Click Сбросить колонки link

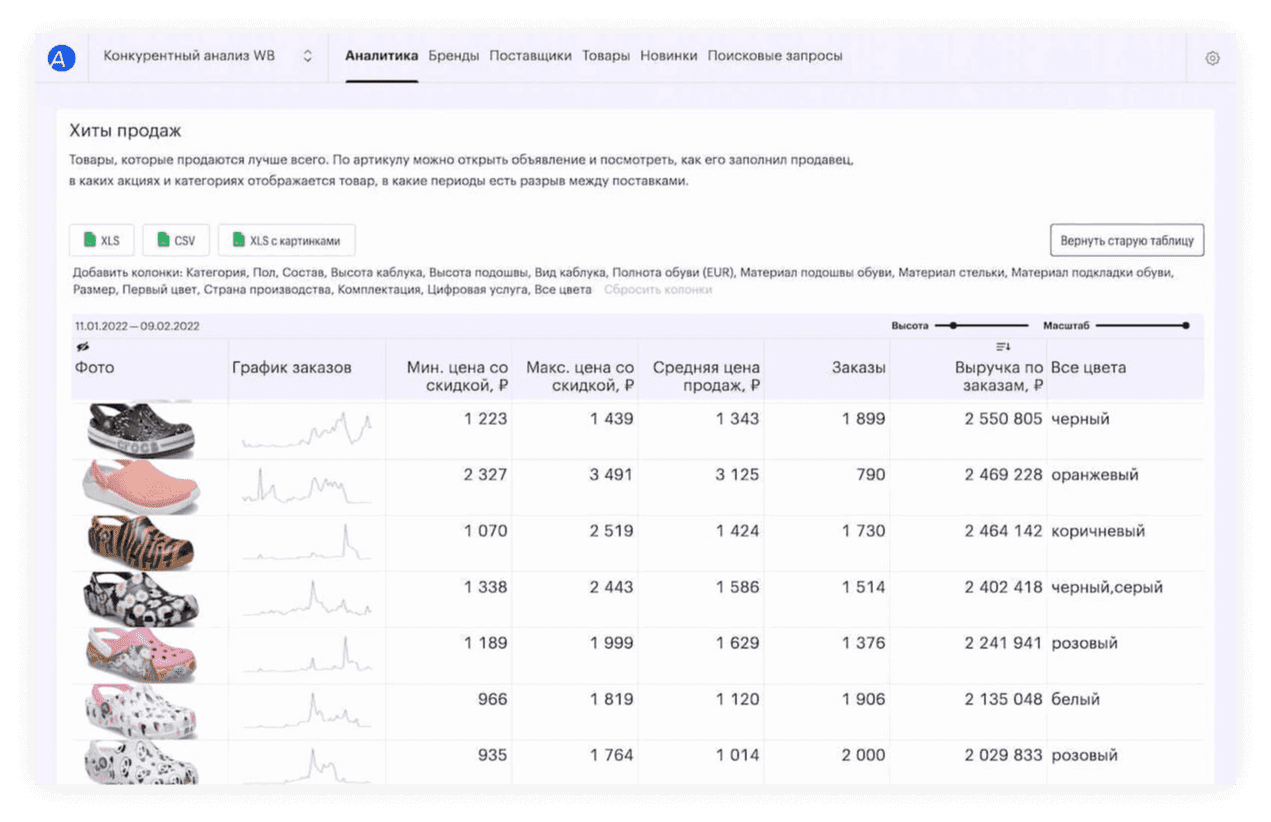658,290
